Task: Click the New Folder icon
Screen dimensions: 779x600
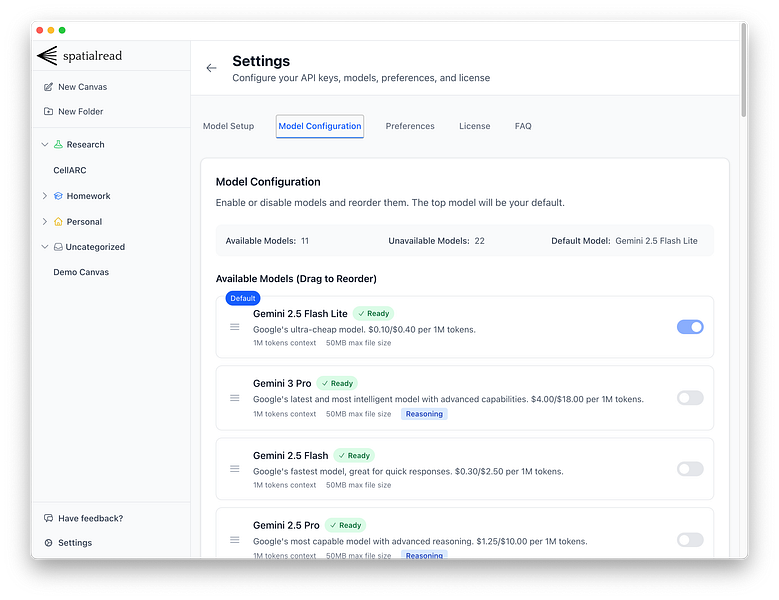Action: tap(48, 111)
